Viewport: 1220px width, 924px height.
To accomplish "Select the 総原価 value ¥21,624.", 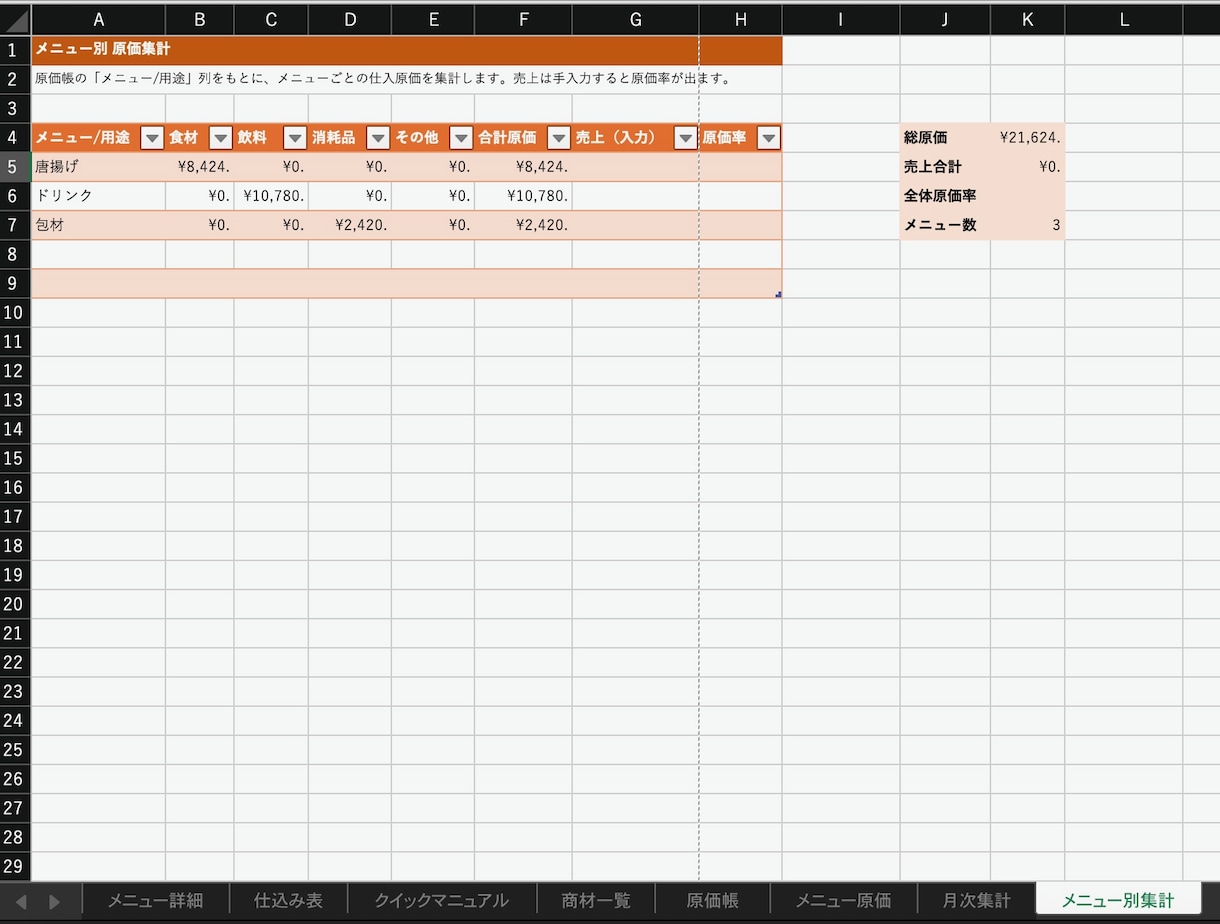I will pos(1028,138).
